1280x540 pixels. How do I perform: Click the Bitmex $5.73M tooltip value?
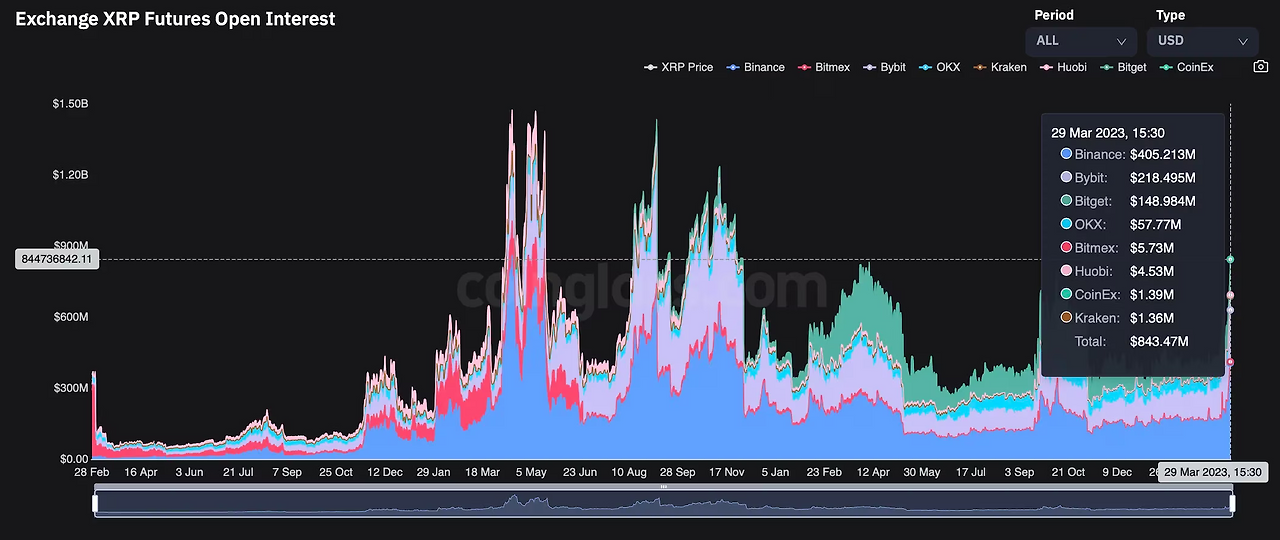[x=1152, y=248]
